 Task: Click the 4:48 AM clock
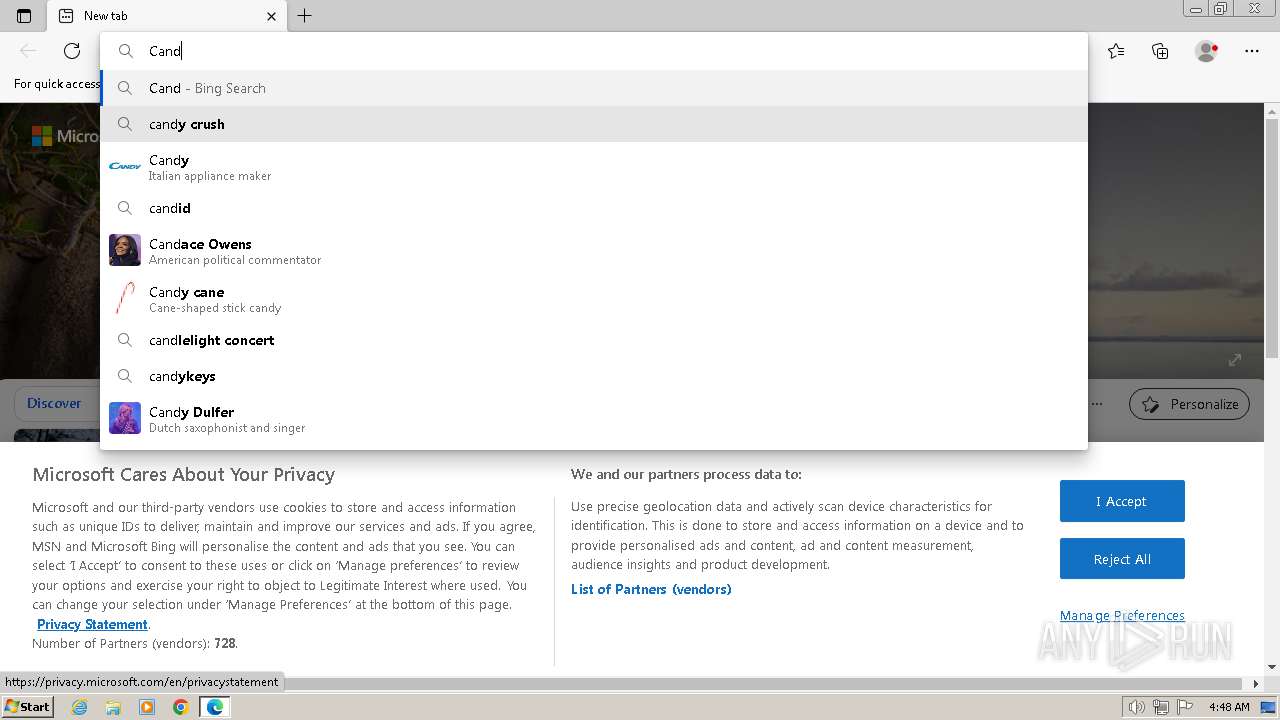point(1229,707)
